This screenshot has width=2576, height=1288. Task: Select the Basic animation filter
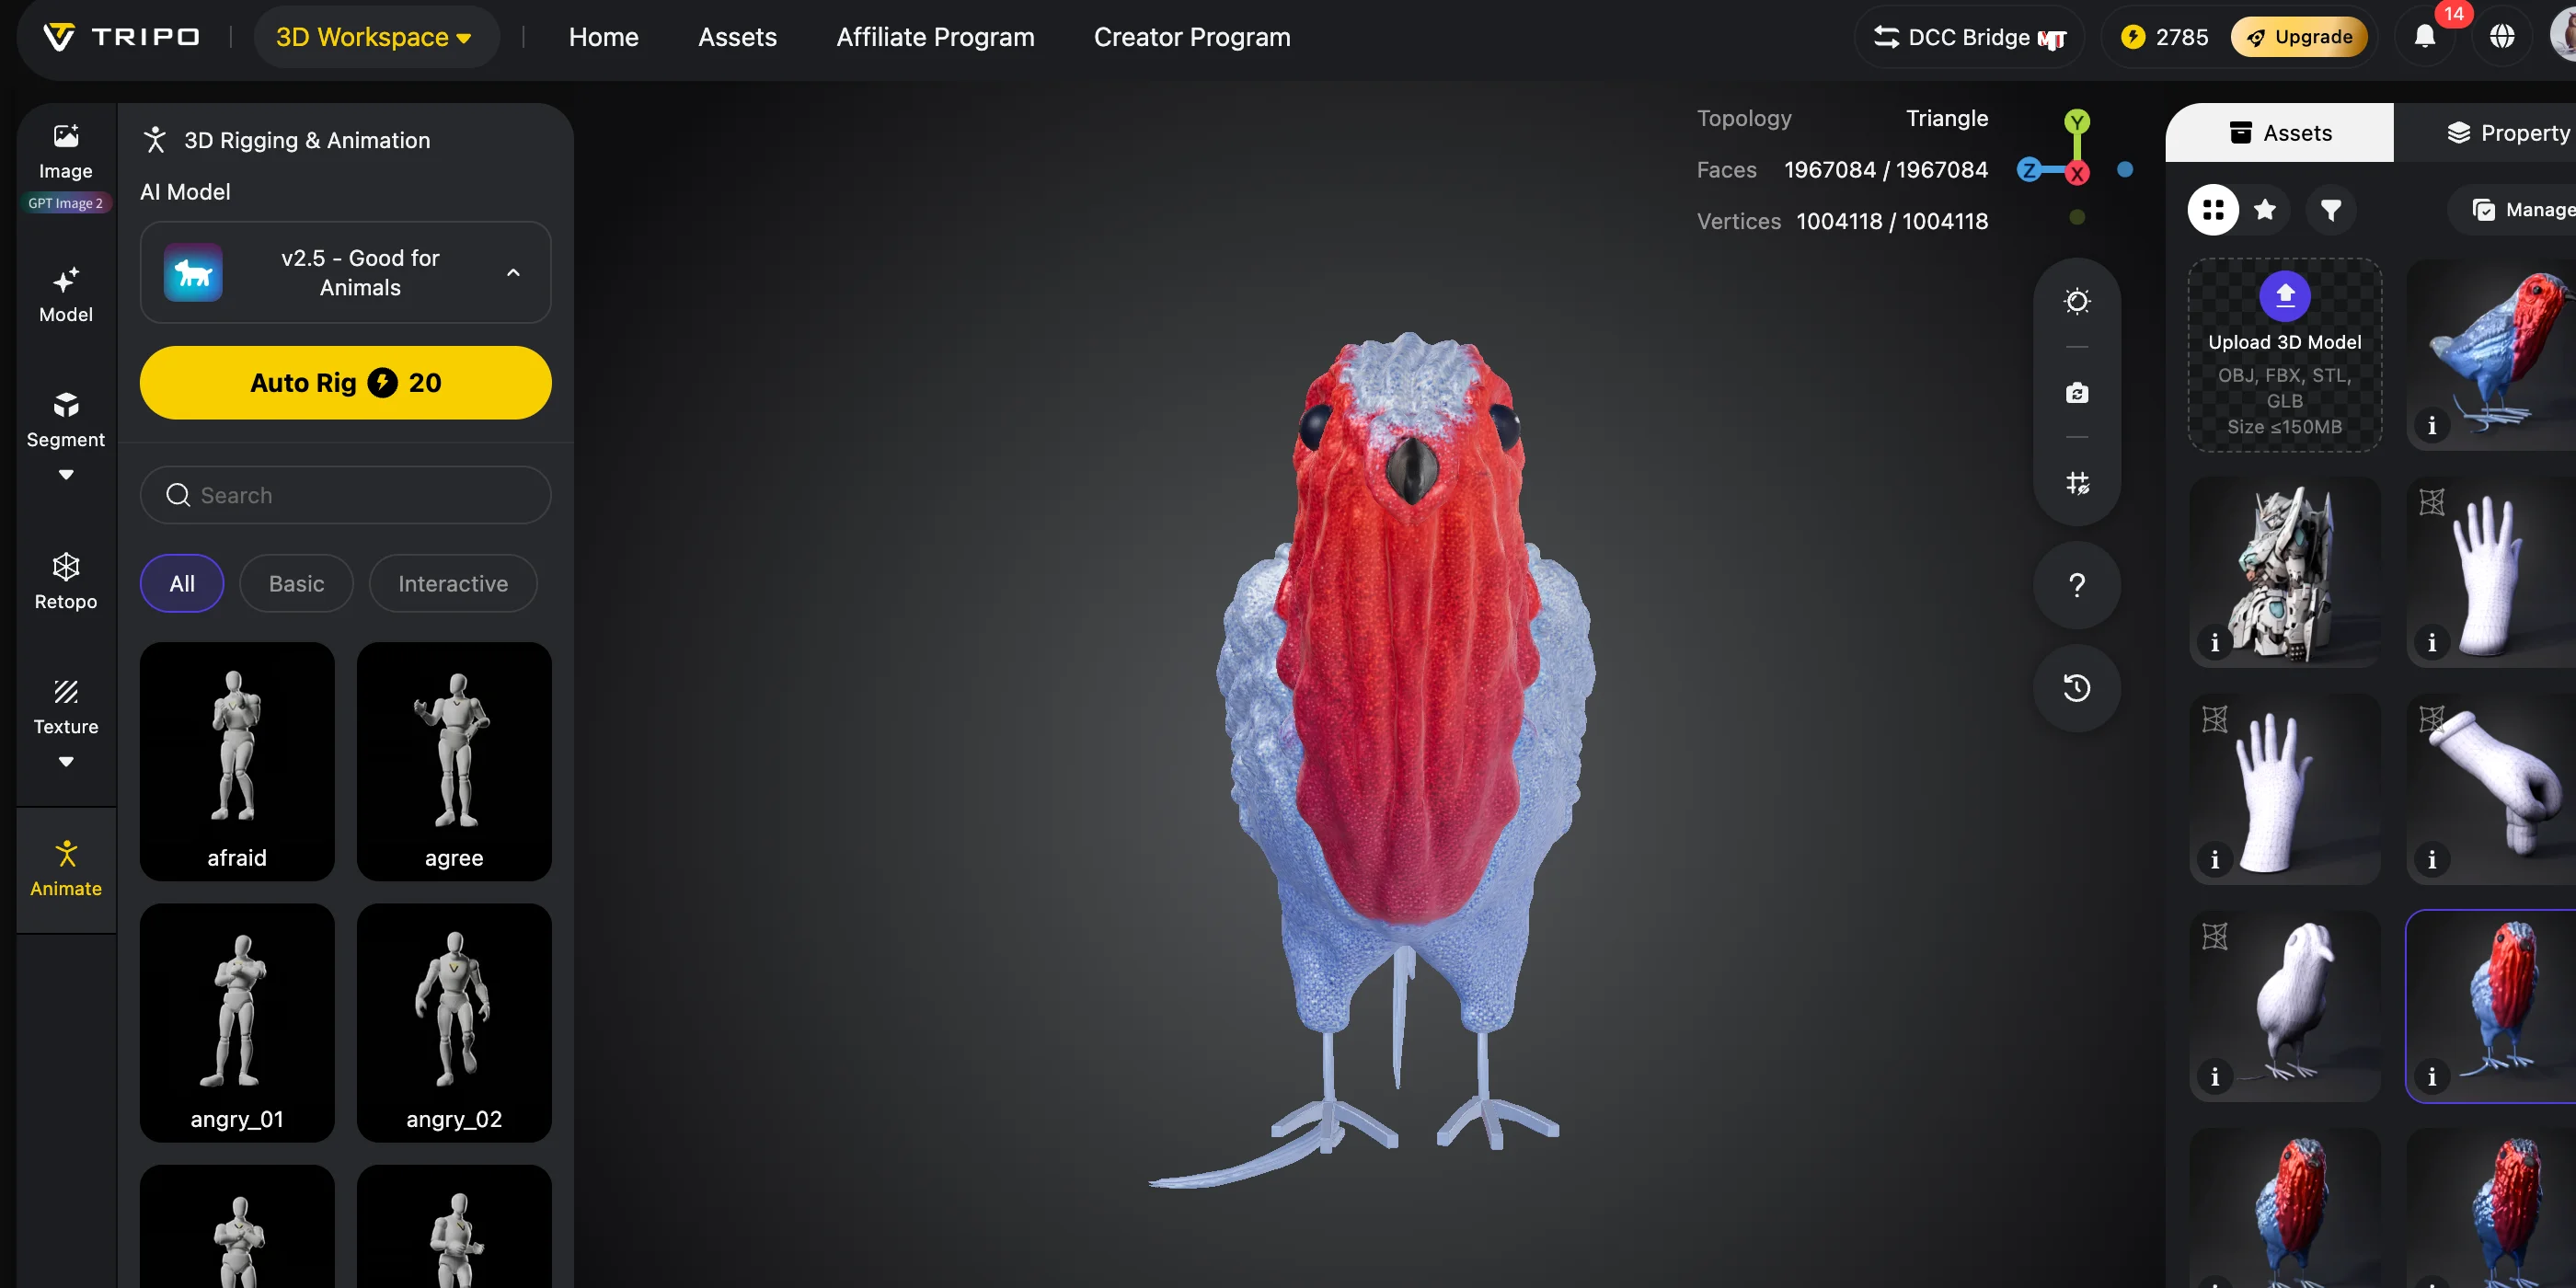tap(296, 583)
